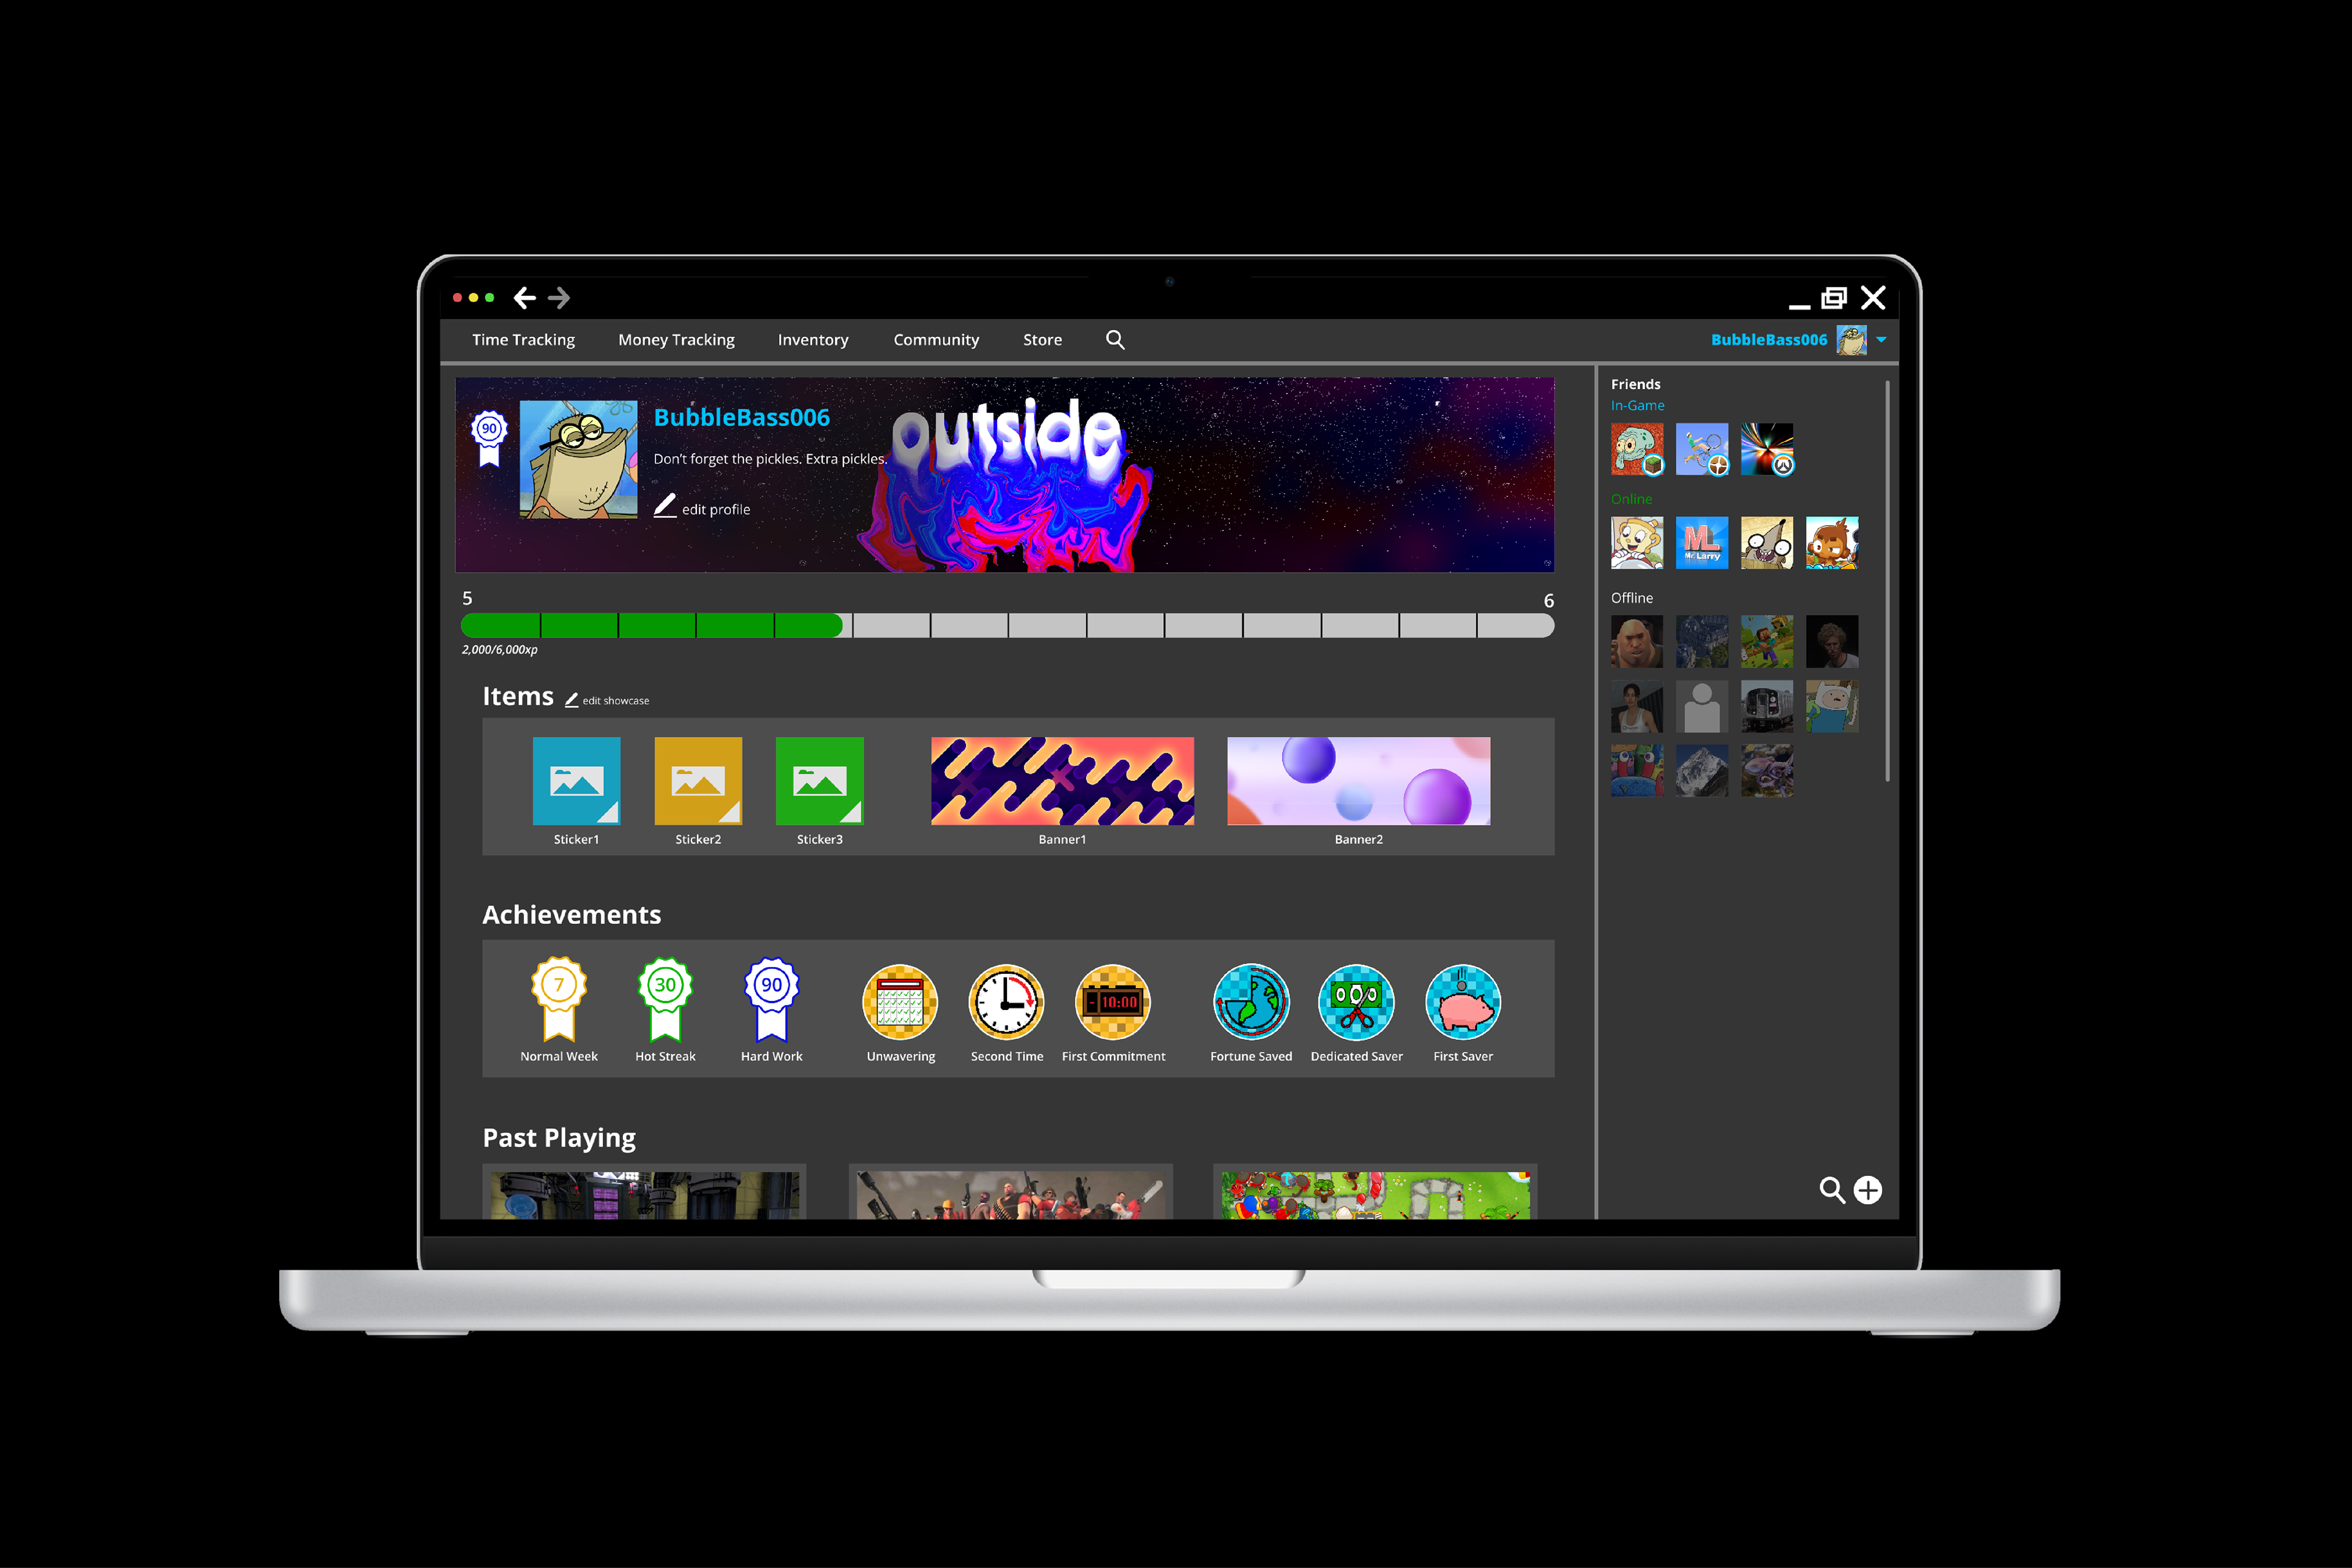The width and height of the screenshot is (2352, 1568).
Task: Click the edit showcase link
Action: click(615, 701)
